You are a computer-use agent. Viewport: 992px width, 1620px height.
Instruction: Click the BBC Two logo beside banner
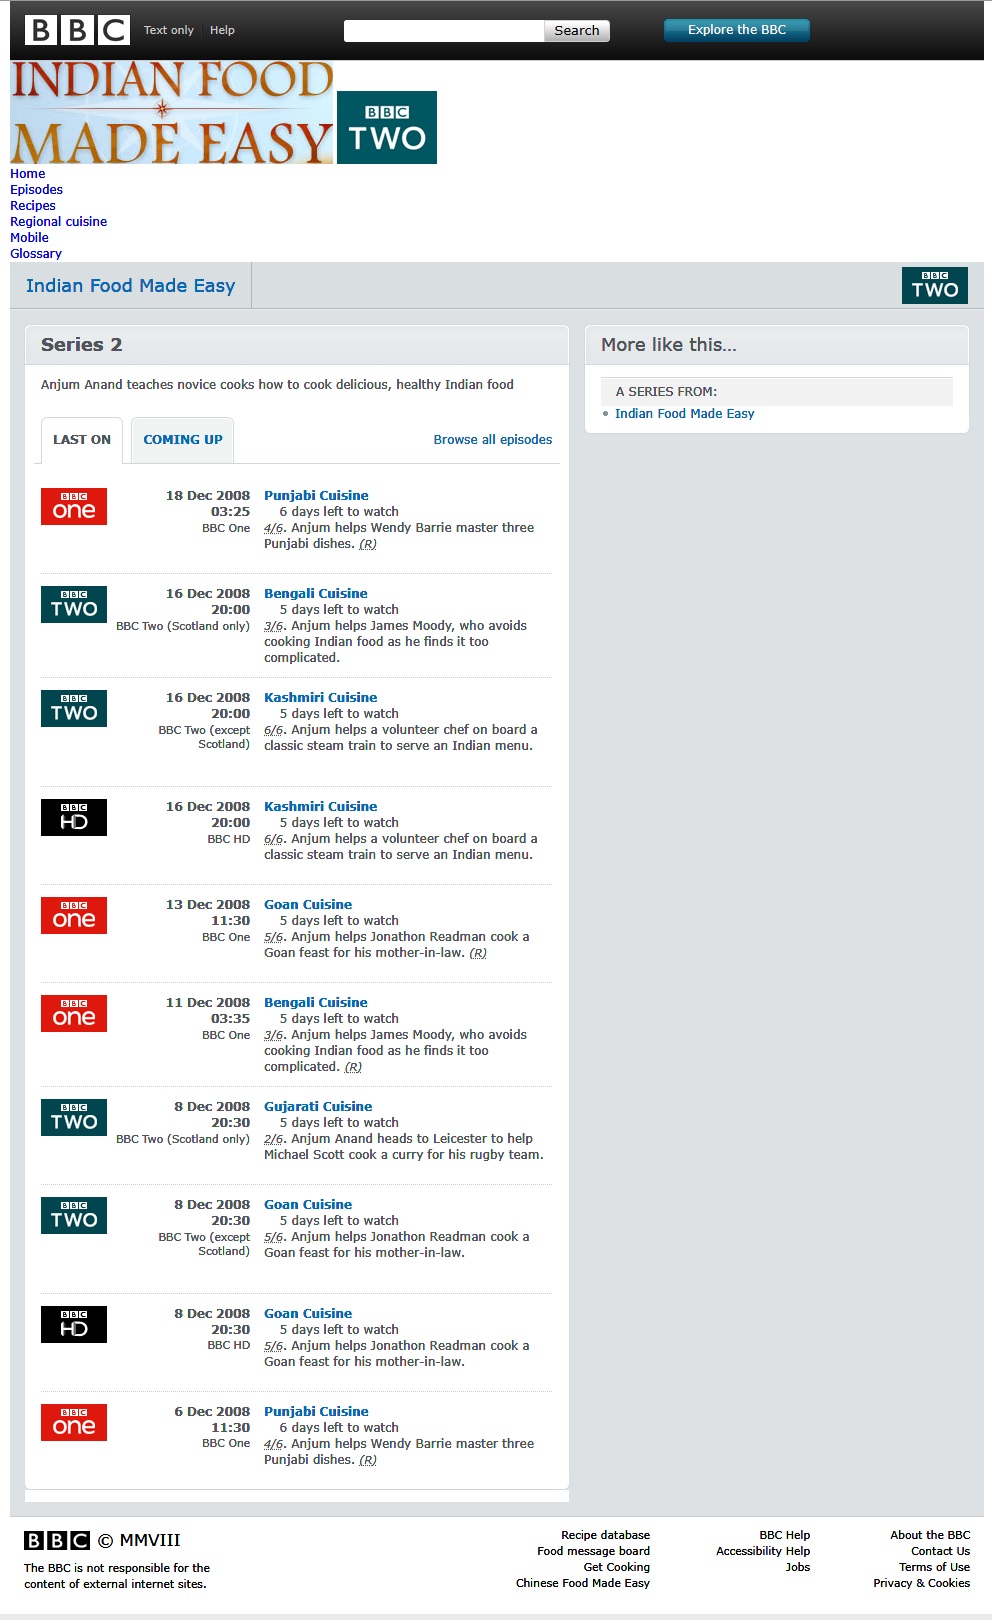click(387, 127)
